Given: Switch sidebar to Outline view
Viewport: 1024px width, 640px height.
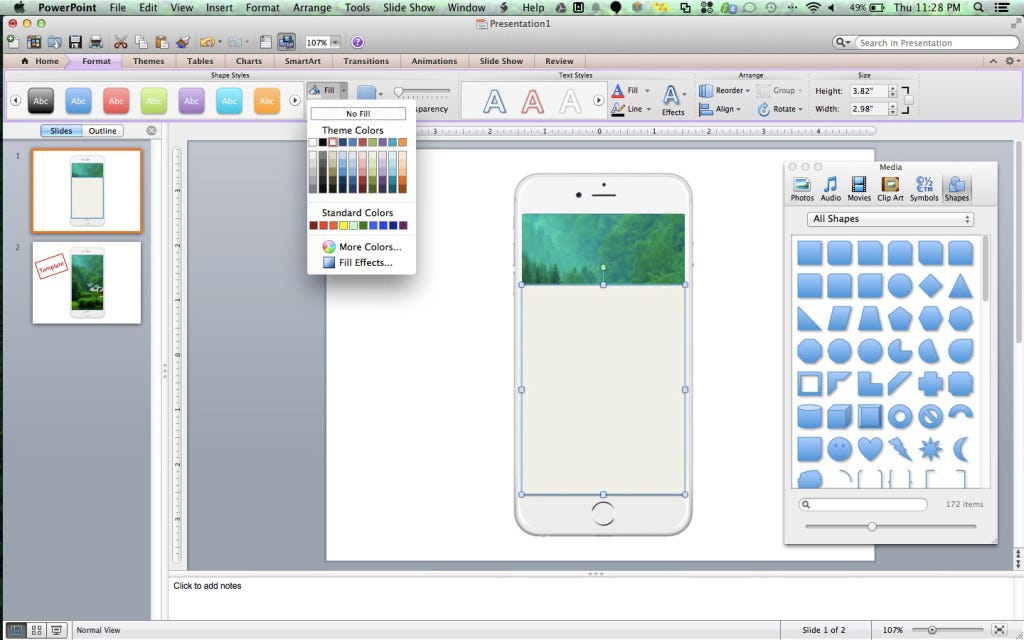Looking at the screenshot, I should [x=103, y=131].
